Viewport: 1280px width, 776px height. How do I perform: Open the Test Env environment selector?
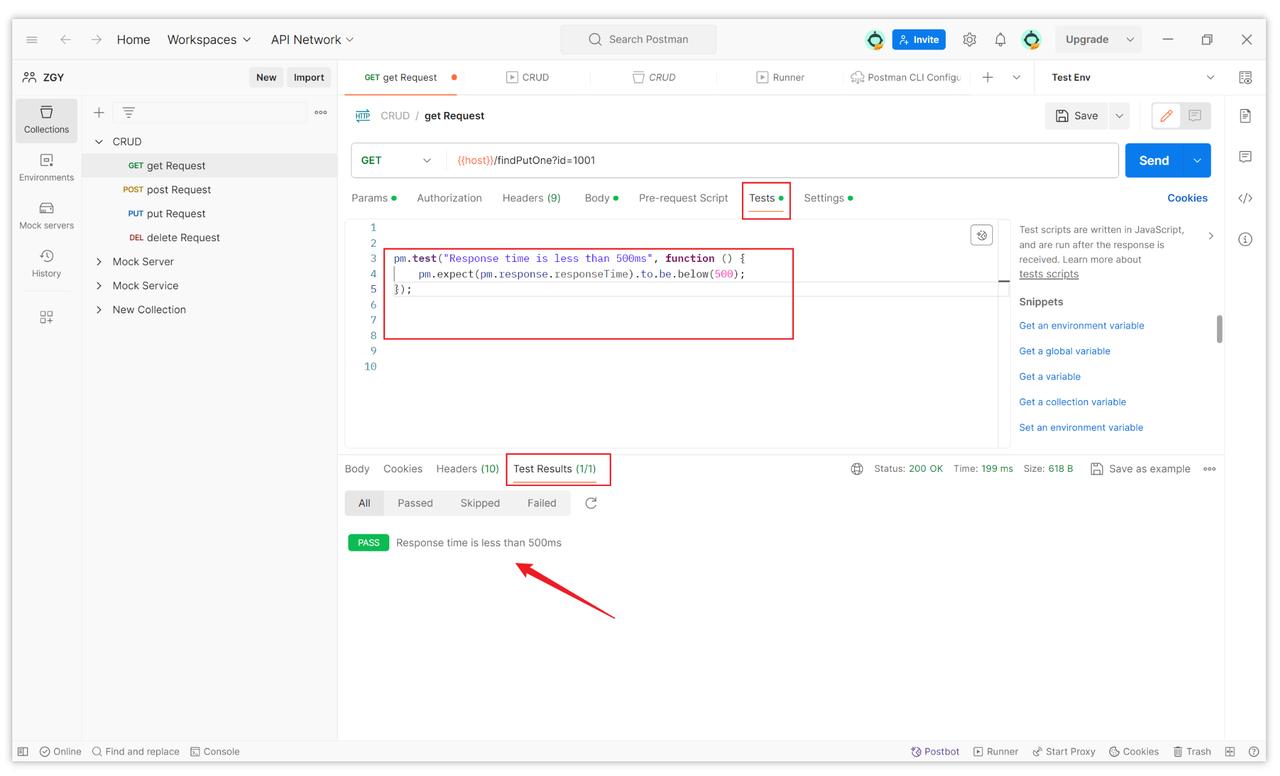coord(1132,77)
